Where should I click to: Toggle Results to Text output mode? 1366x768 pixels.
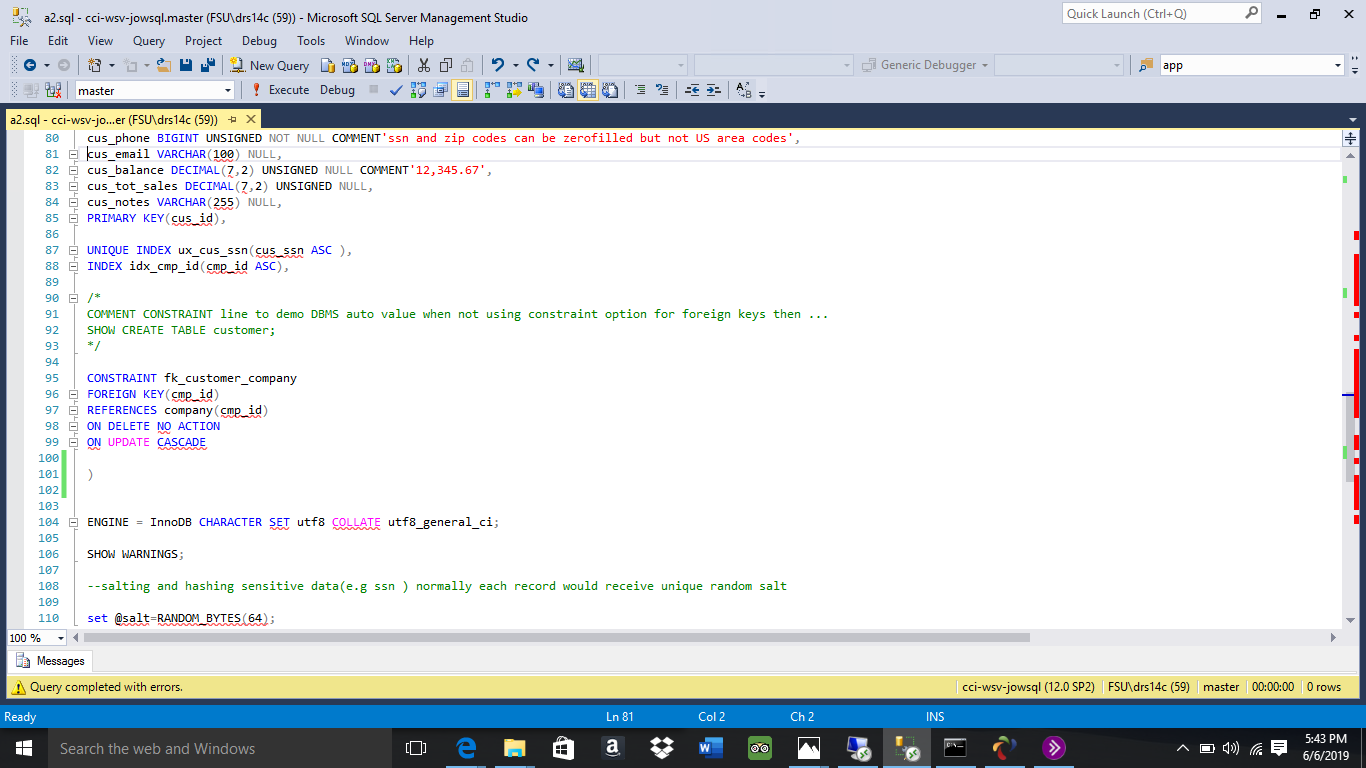click(566, 90)
